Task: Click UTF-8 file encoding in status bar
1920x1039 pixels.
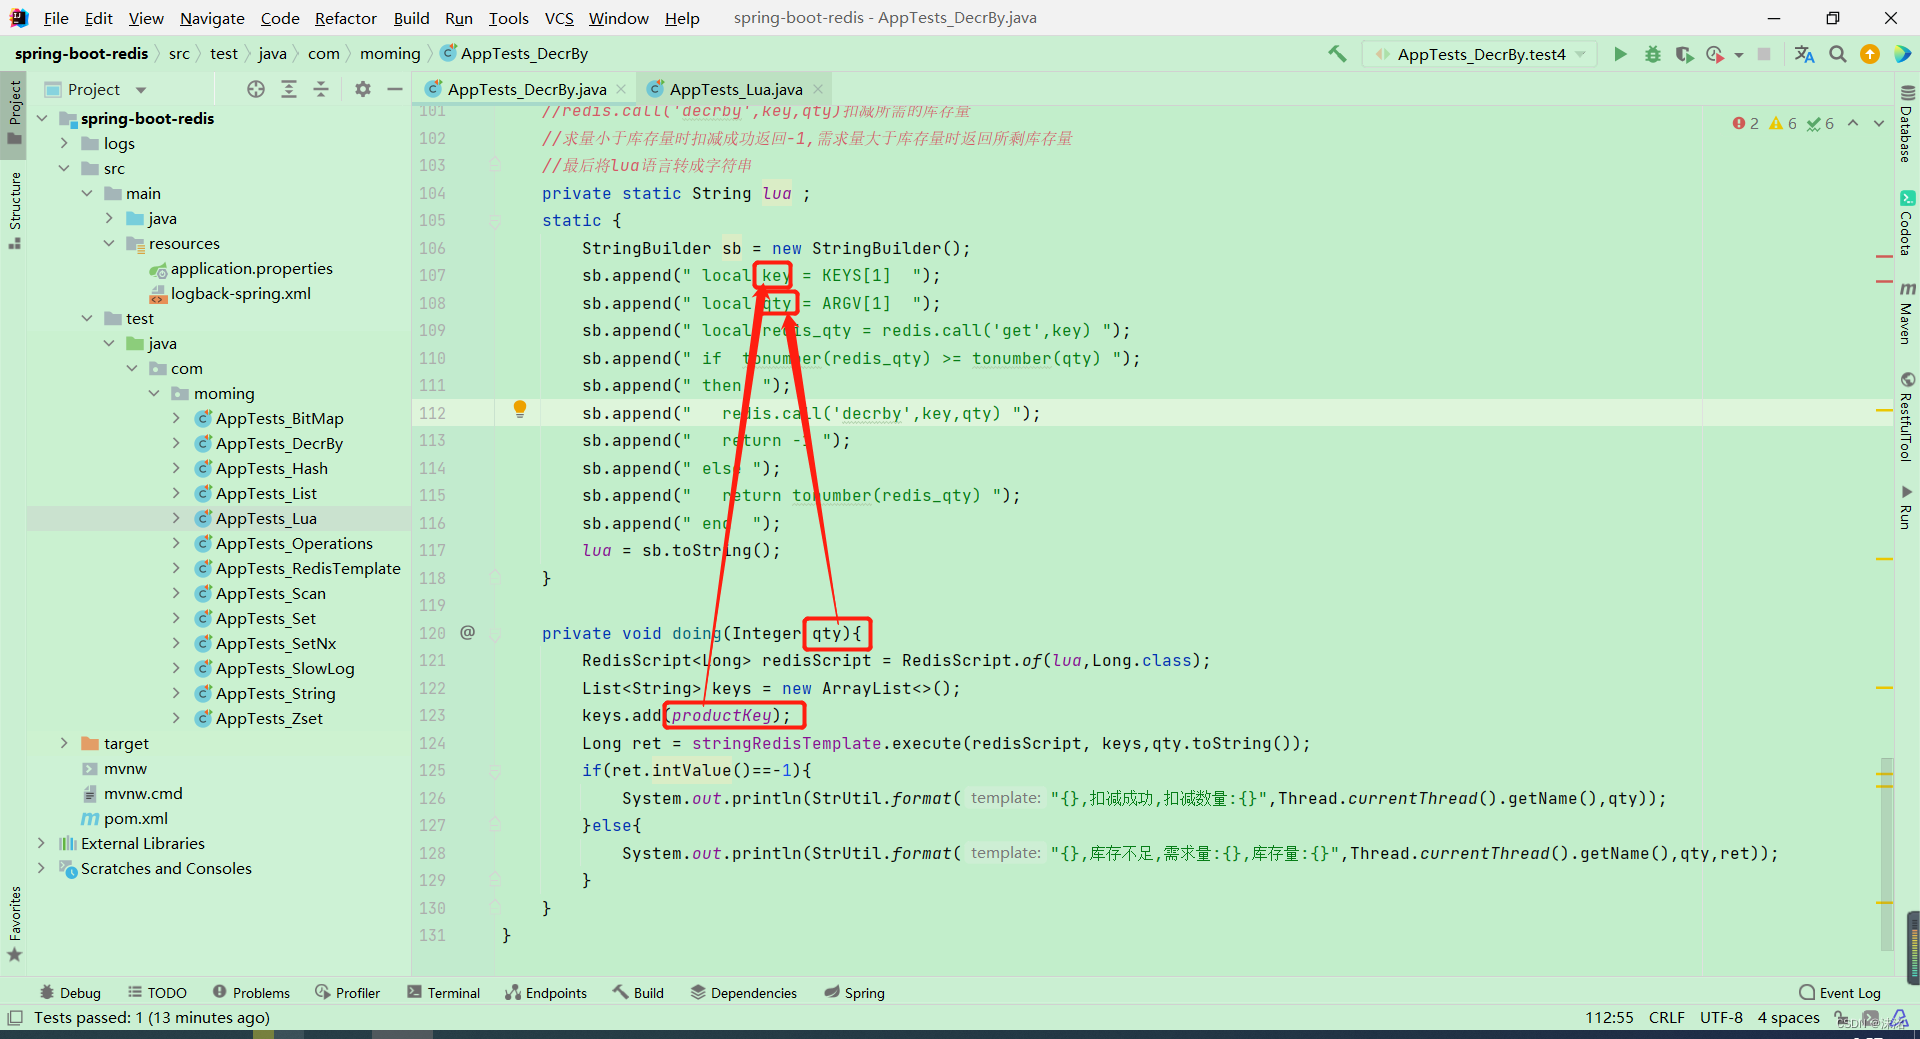Action: click(x=1721, y=1018)
